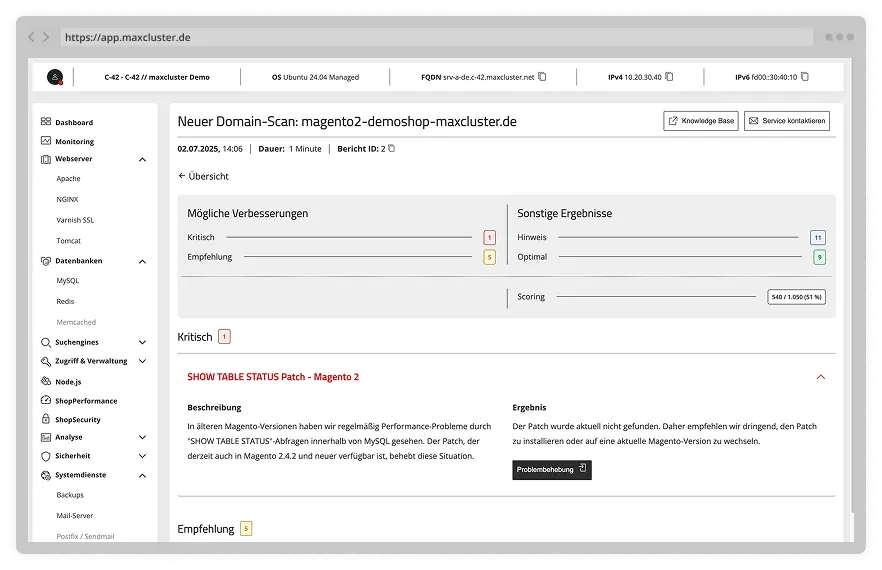Open MySQL in the sidebar
Screen dimensions: 882x570
point(68,281)
